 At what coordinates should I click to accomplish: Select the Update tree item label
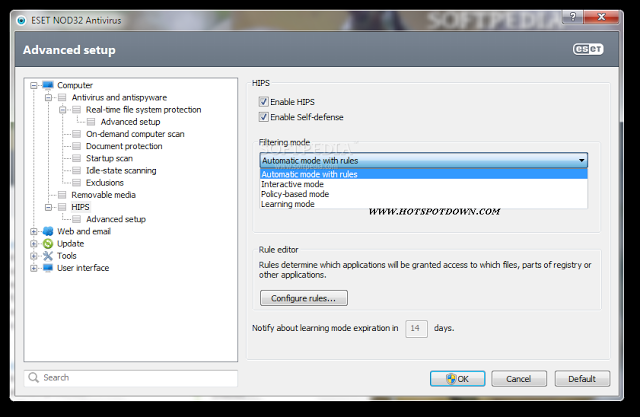(71, 244)
